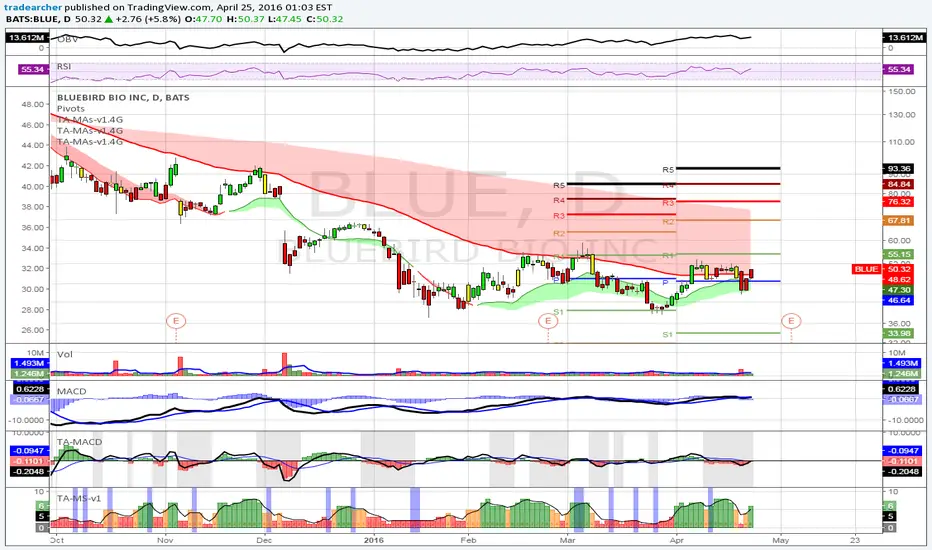Click the late-February earnings E marker
The image size is (932, 550).
pyautogui.click(x=548, y=321)
